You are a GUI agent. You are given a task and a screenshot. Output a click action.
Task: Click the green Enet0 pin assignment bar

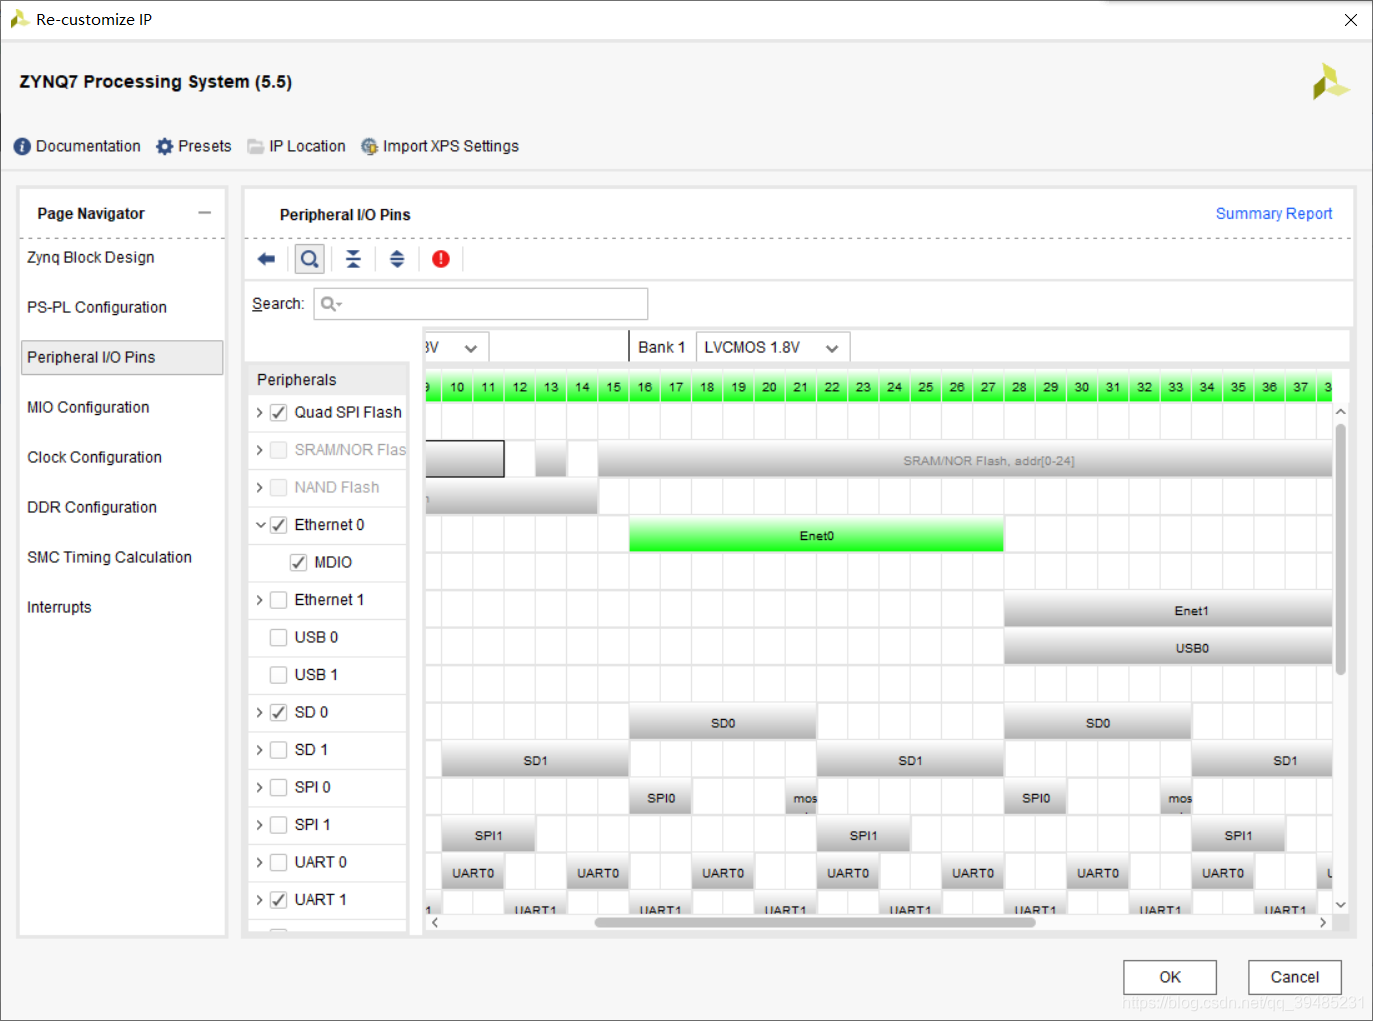click(x=816, y=535)
